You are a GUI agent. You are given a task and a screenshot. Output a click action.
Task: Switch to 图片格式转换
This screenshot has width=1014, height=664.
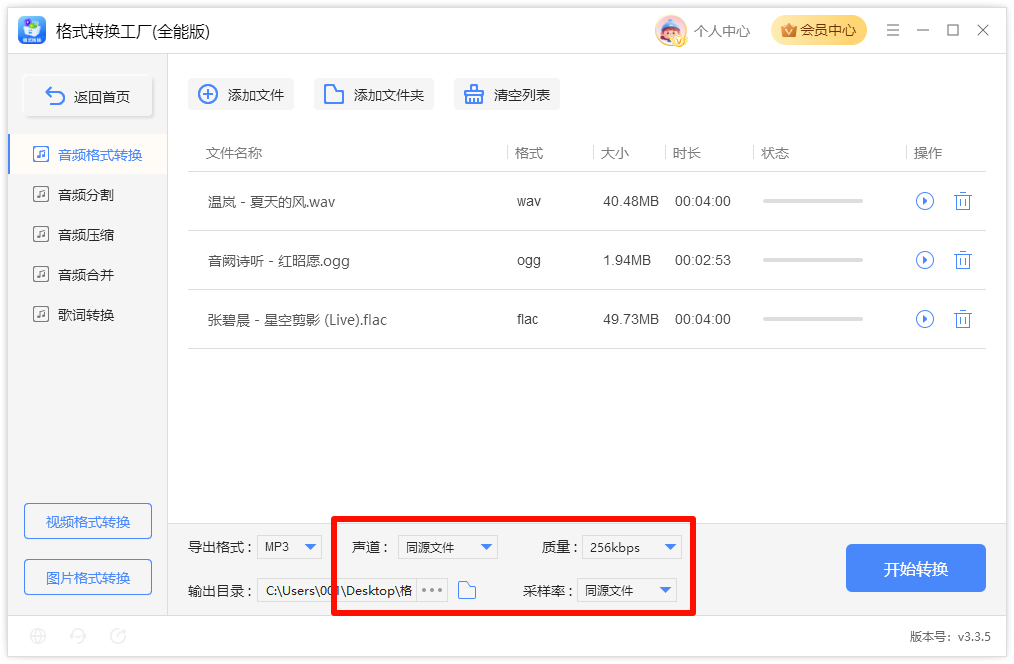tap(88, 577)
